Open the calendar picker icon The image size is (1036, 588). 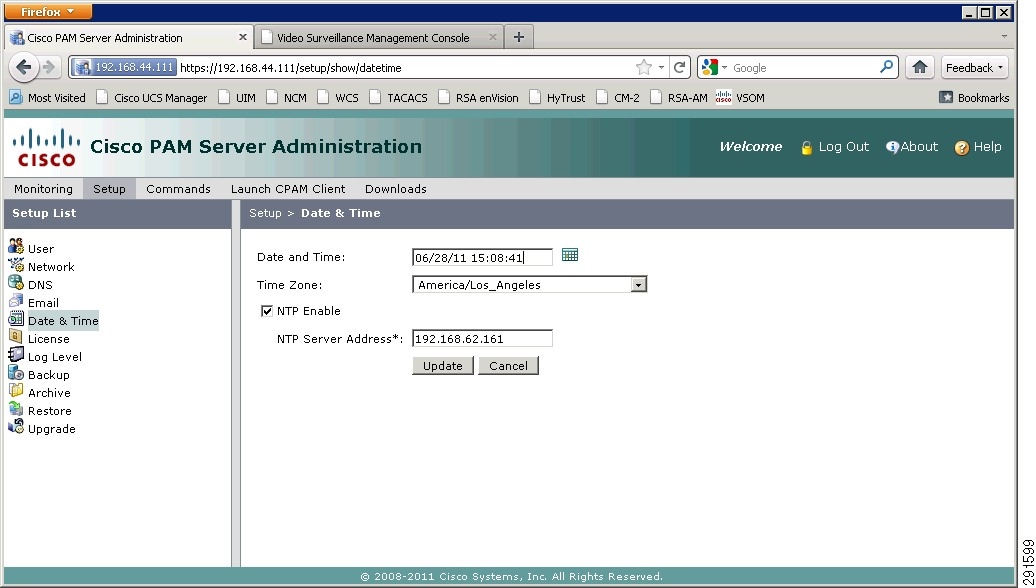pos(570,255)
